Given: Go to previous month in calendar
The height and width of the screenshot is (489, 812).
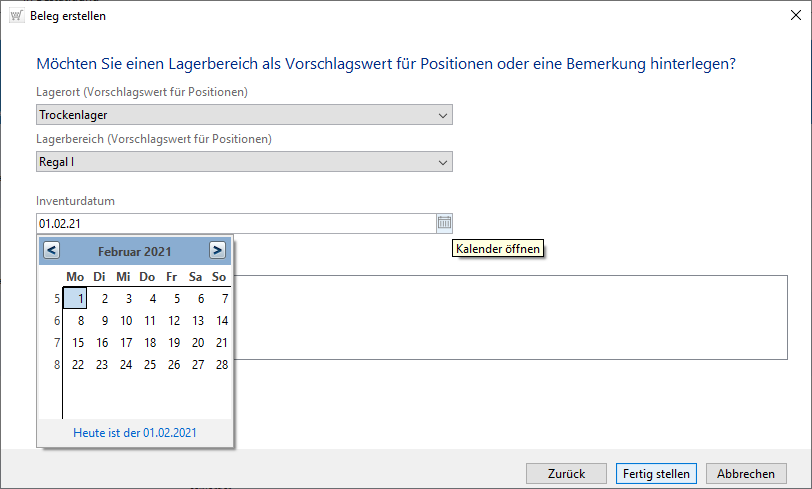Looking at the screenshot, I should point(52,250).
